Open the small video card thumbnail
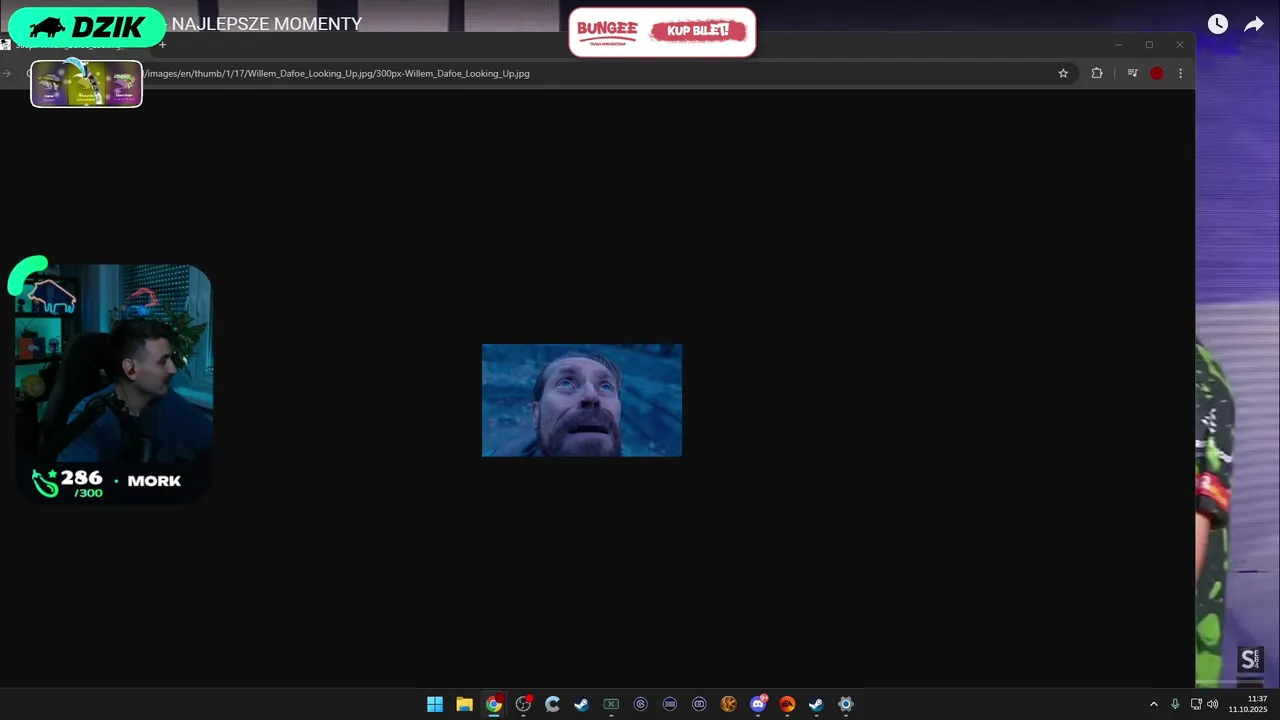The height and width of the screenshot is (720, 1280). click(87, 84)
